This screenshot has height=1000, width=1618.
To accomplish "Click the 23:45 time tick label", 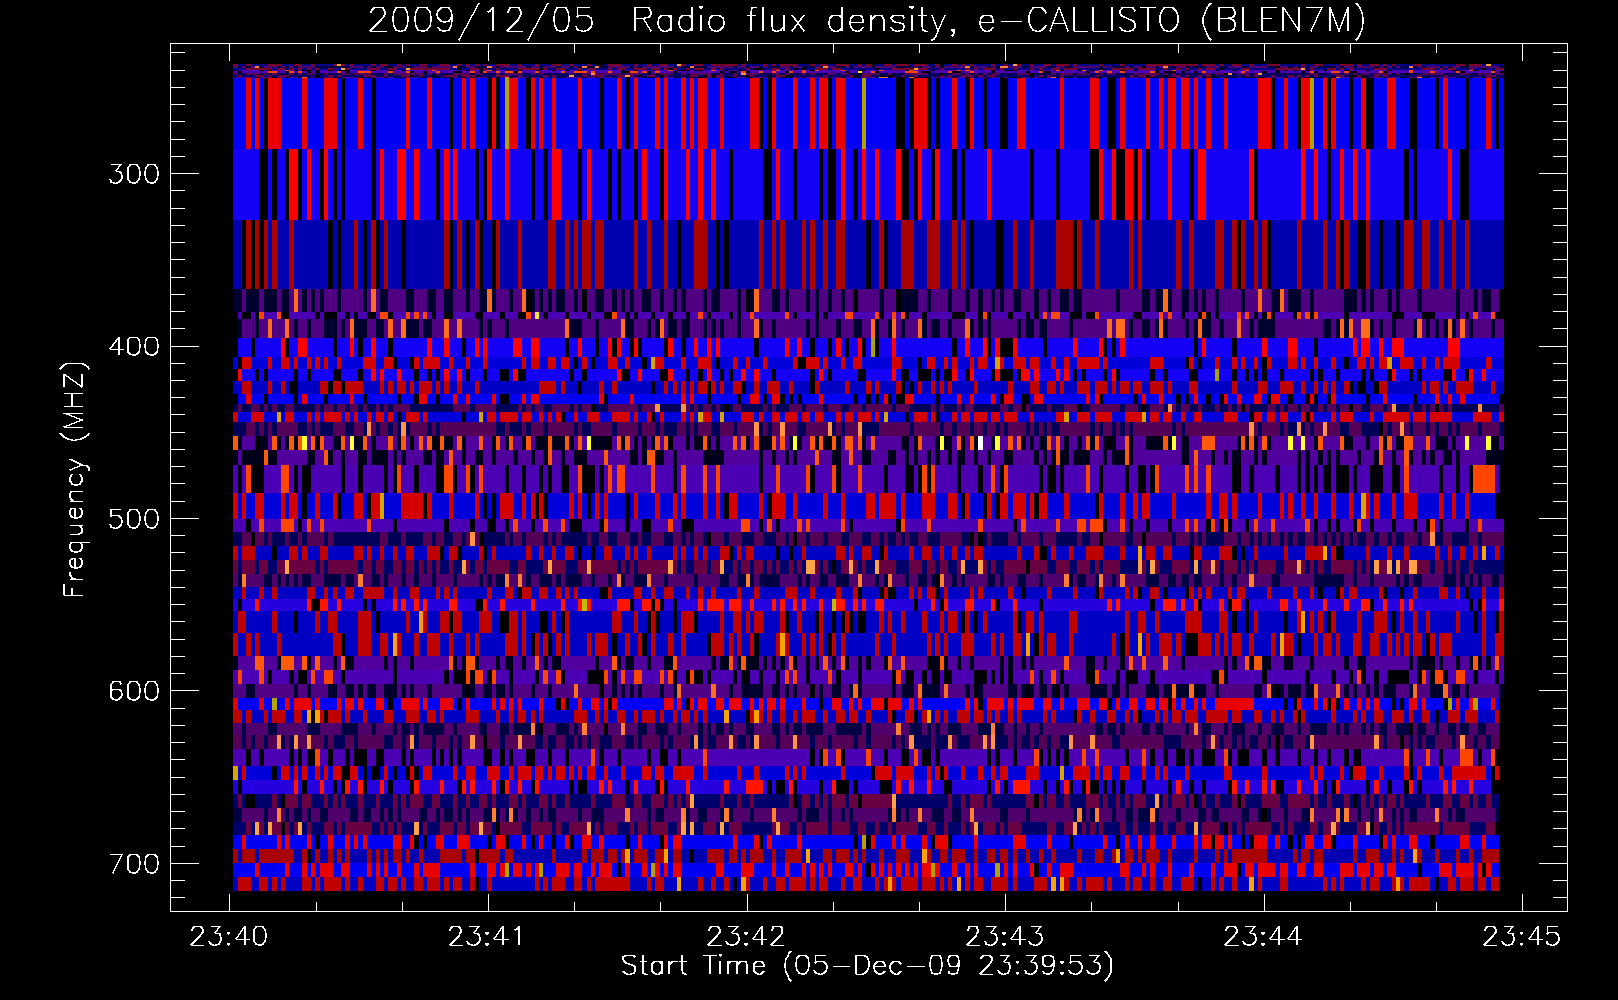I will [1521, 937].
